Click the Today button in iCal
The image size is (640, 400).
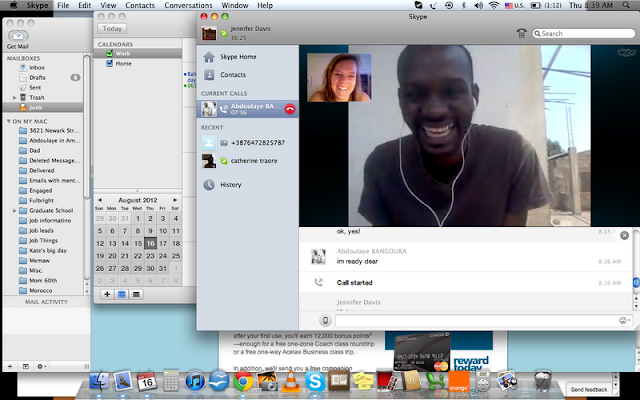pos(112,29)
